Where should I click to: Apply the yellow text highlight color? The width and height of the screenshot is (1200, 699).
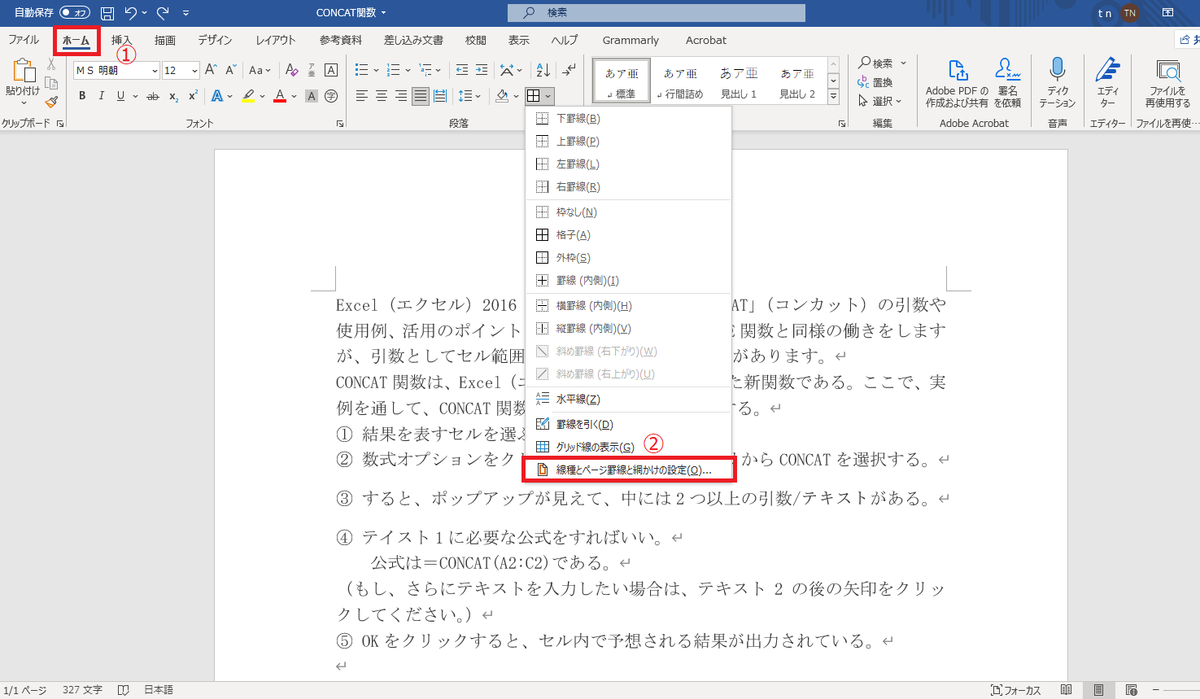(249, 96)
